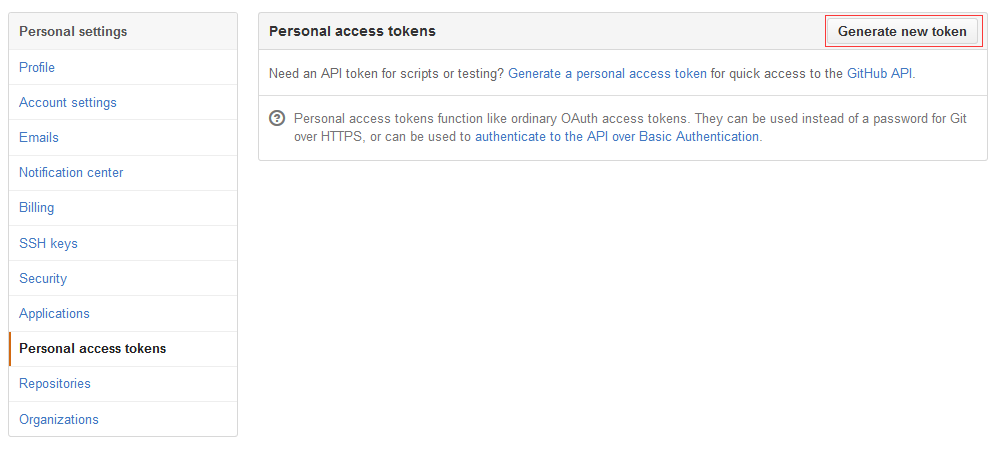The image size is (1005, 451).
Task: Click the question mark help icon
Action: pos(278,118)
